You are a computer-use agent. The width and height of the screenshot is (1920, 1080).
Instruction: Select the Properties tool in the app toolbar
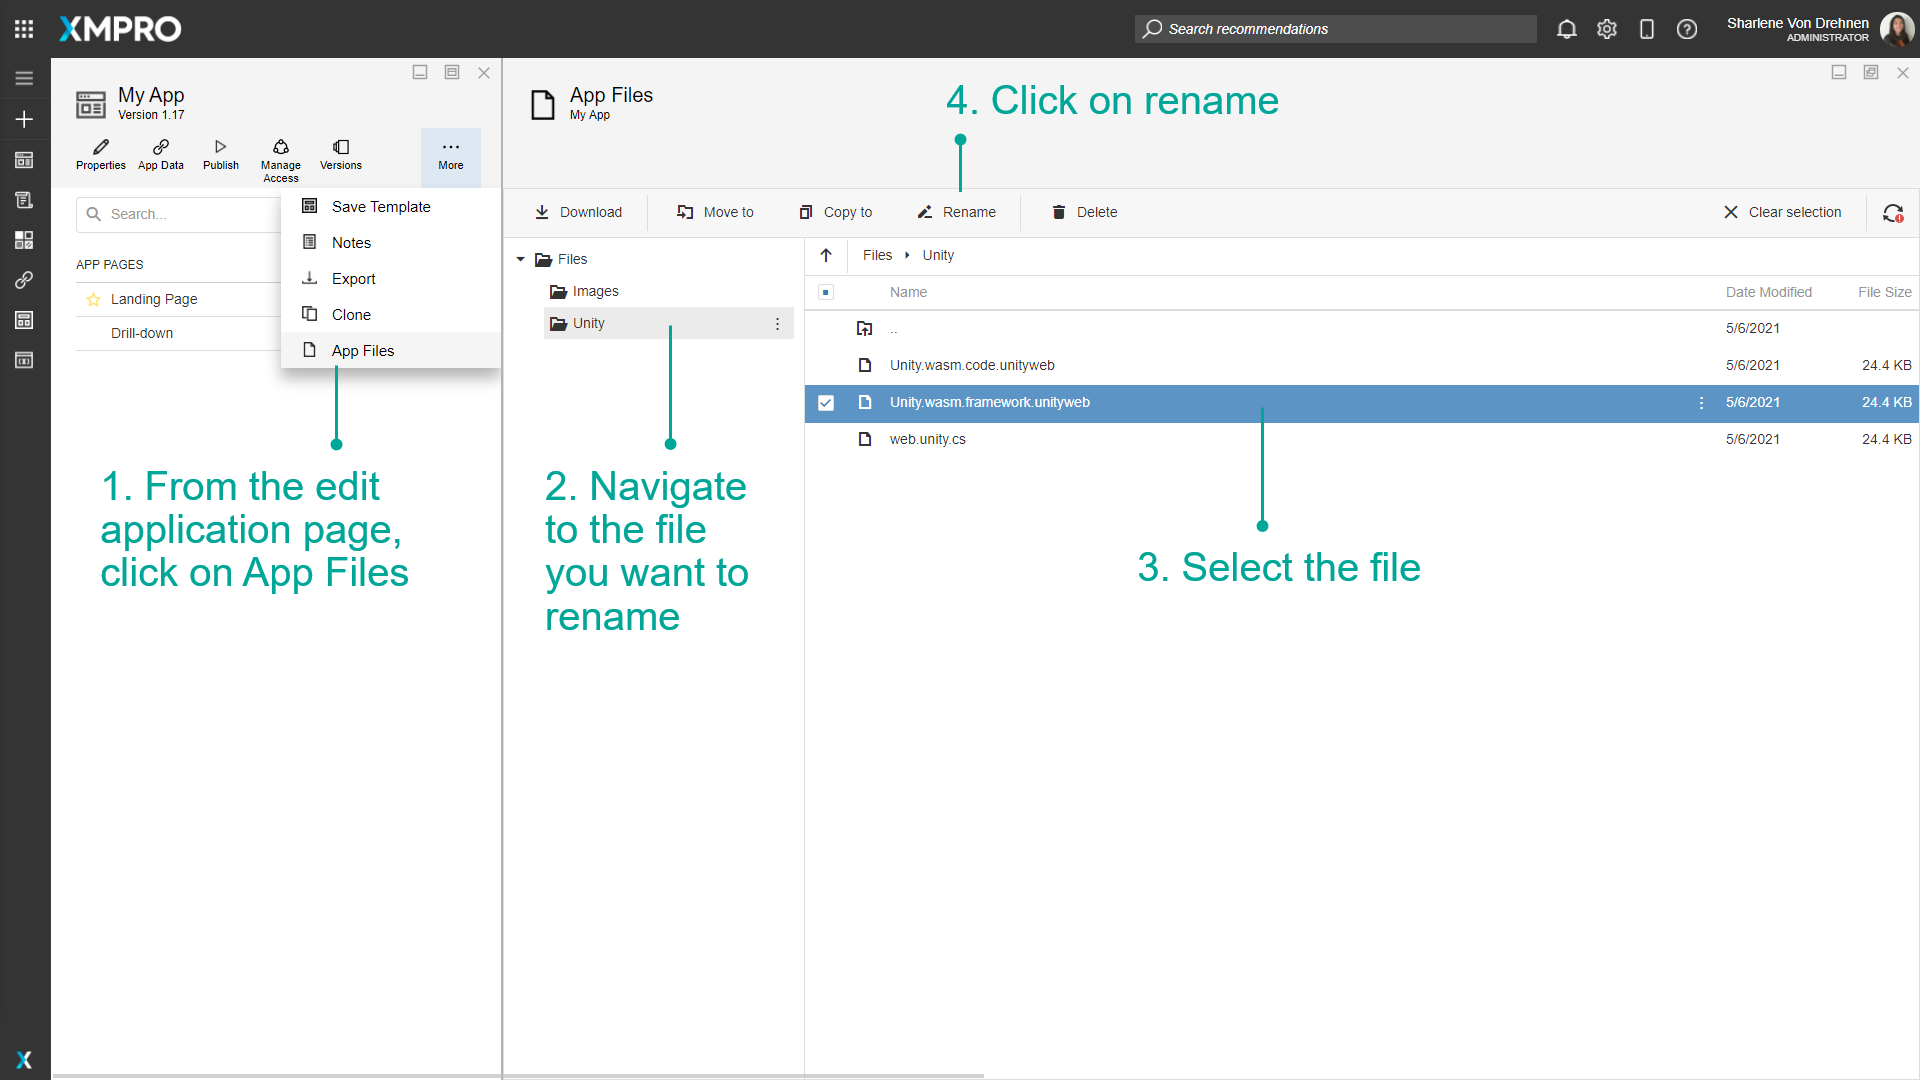(100, 155)
